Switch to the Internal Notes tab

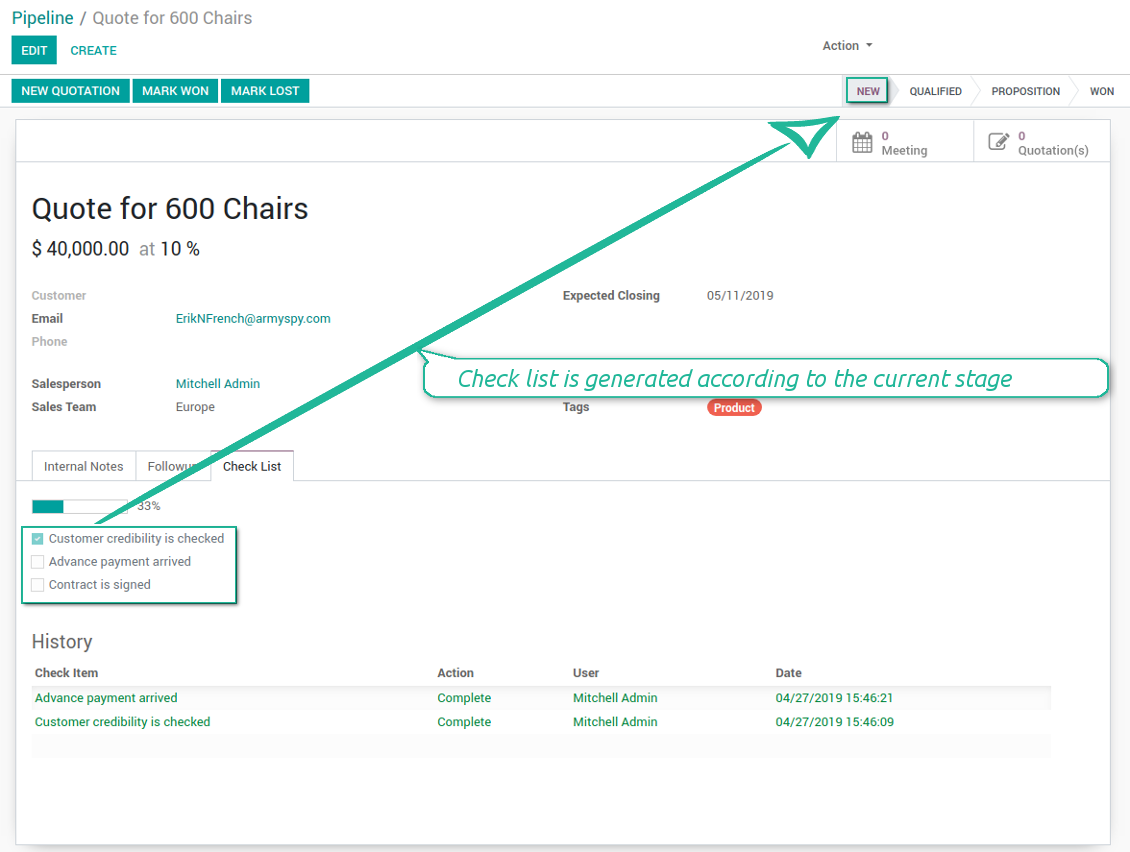tap(84, 466)
